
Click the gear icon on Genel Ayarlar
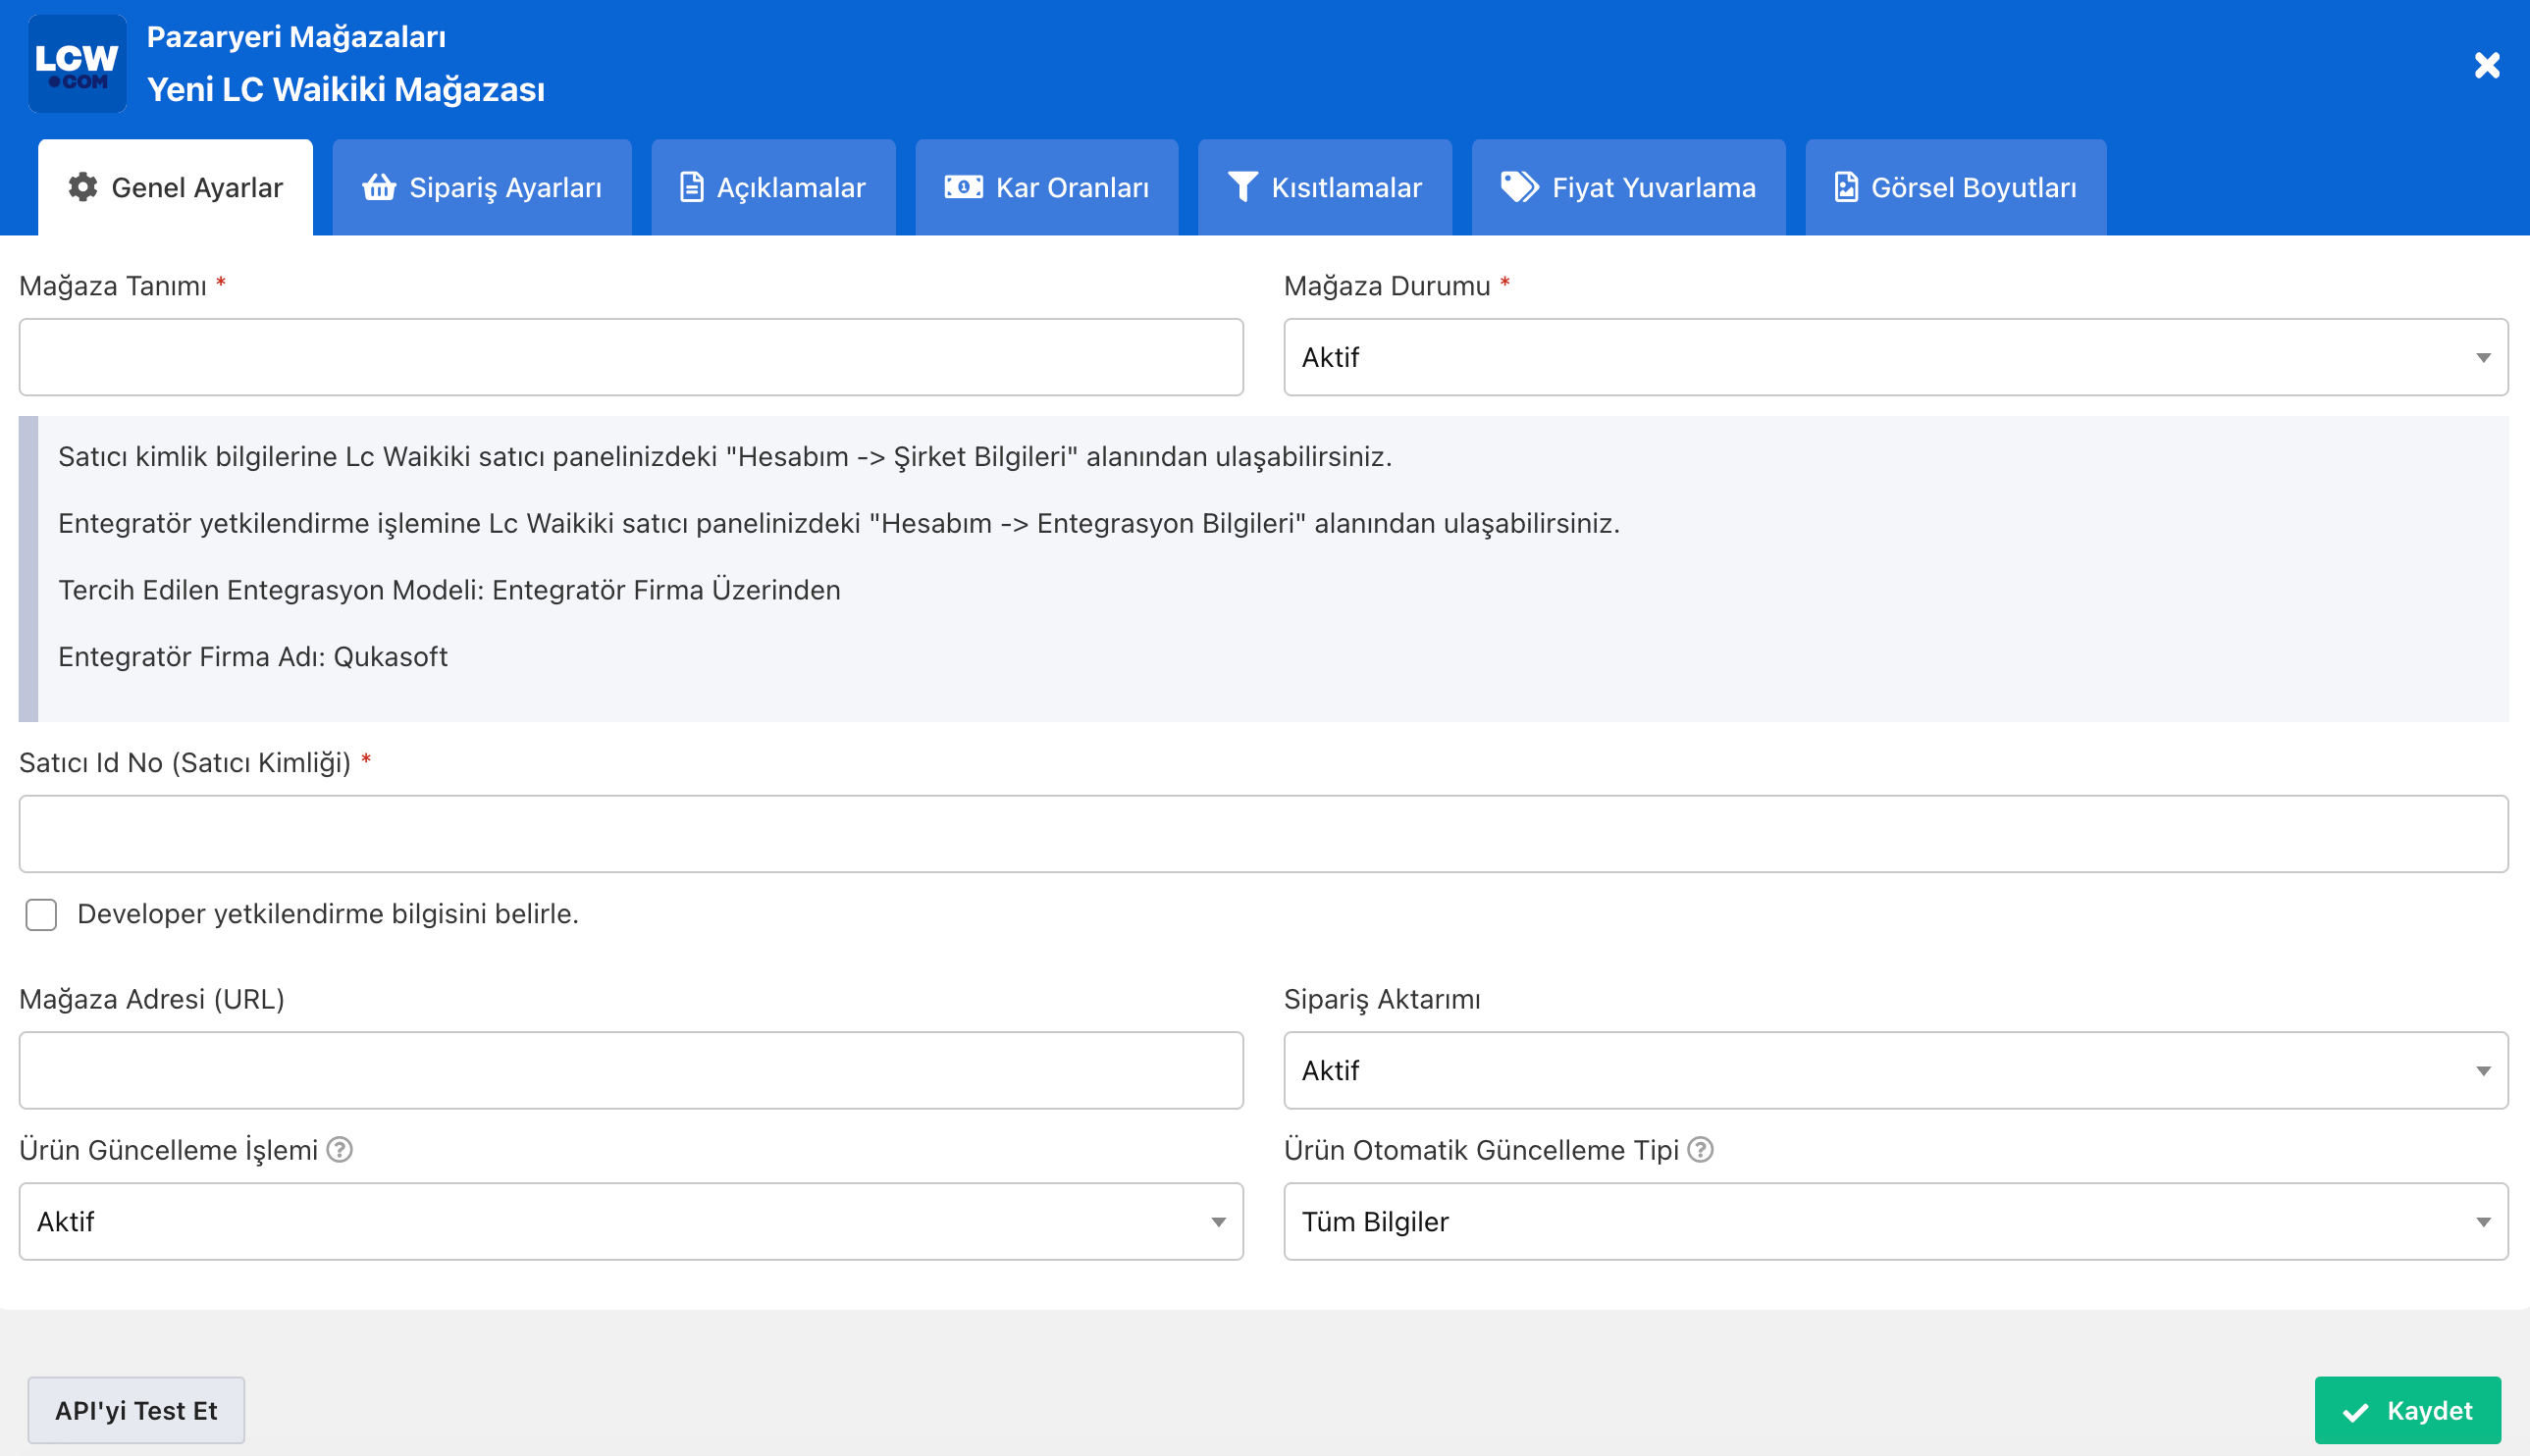click(x=83, y=187)
